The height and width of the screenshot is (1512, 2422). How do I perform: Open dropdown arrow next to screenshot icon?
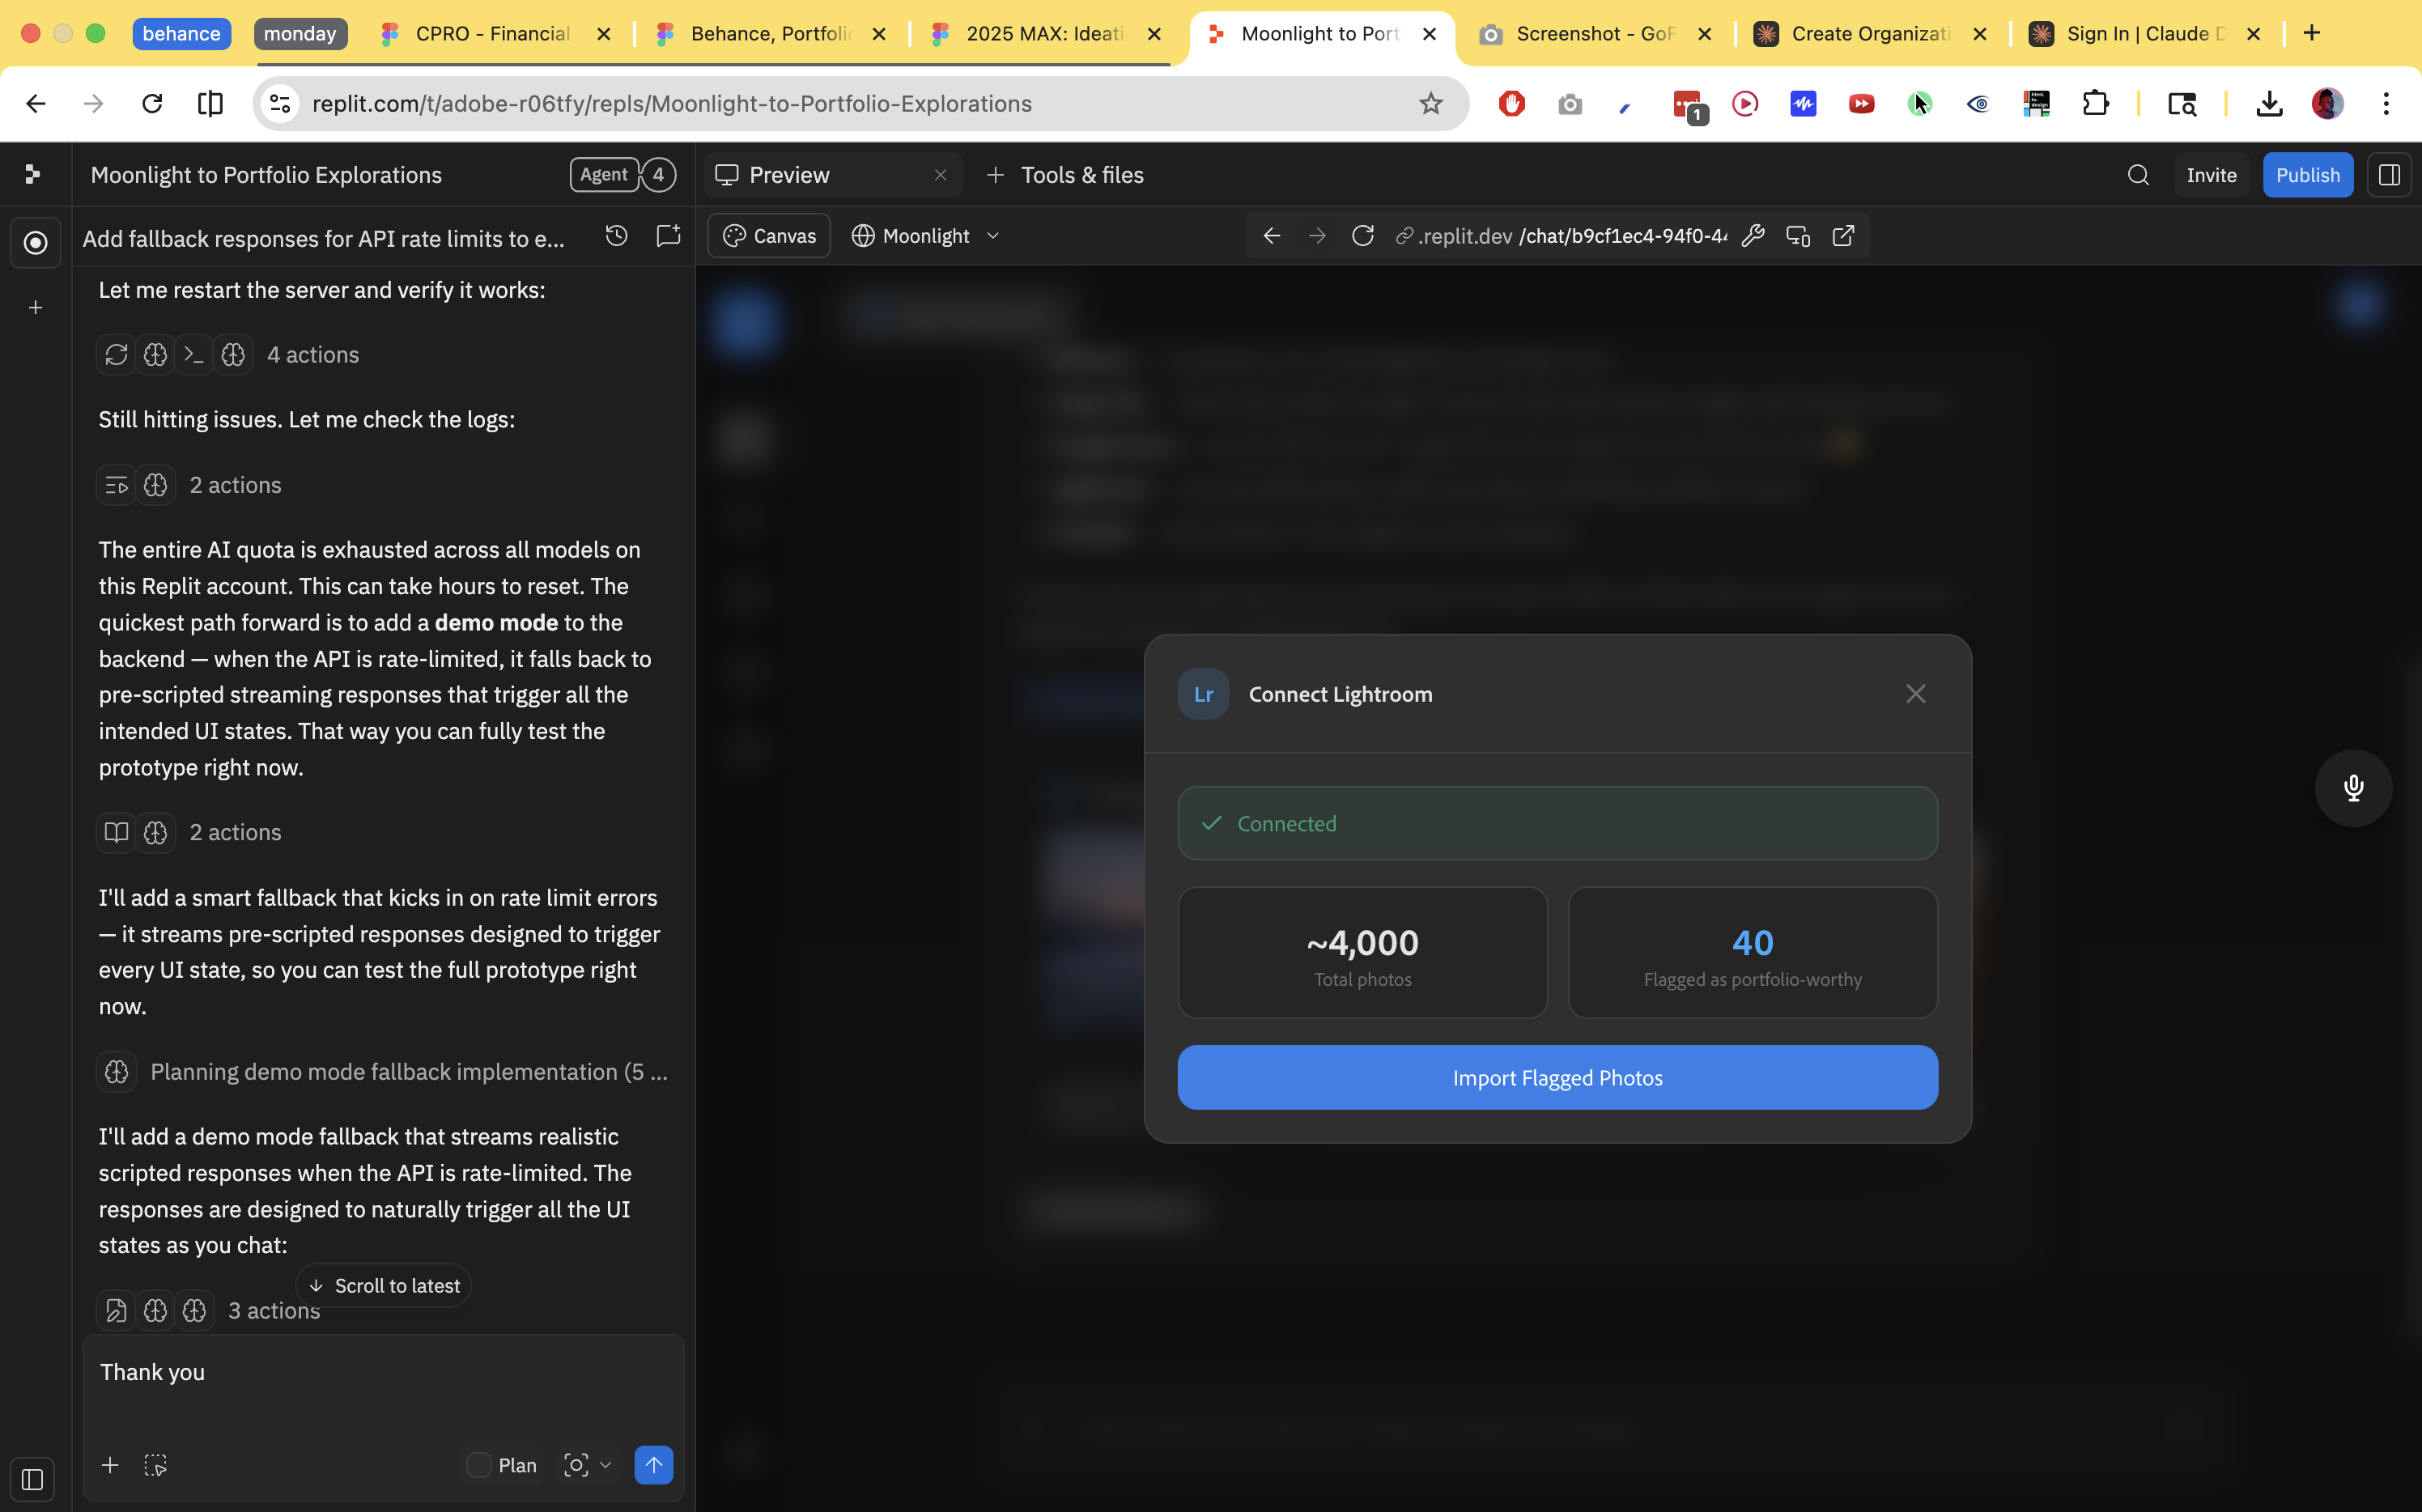point(606,1465)
